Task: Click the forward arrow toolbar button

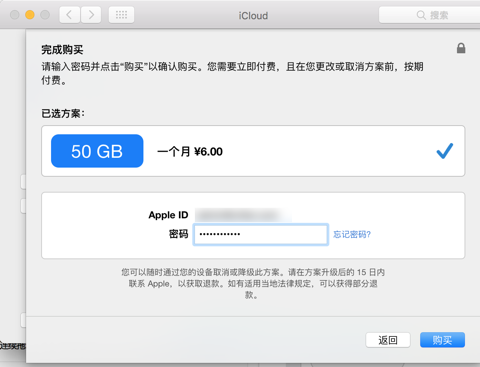Action: (91, 15)
